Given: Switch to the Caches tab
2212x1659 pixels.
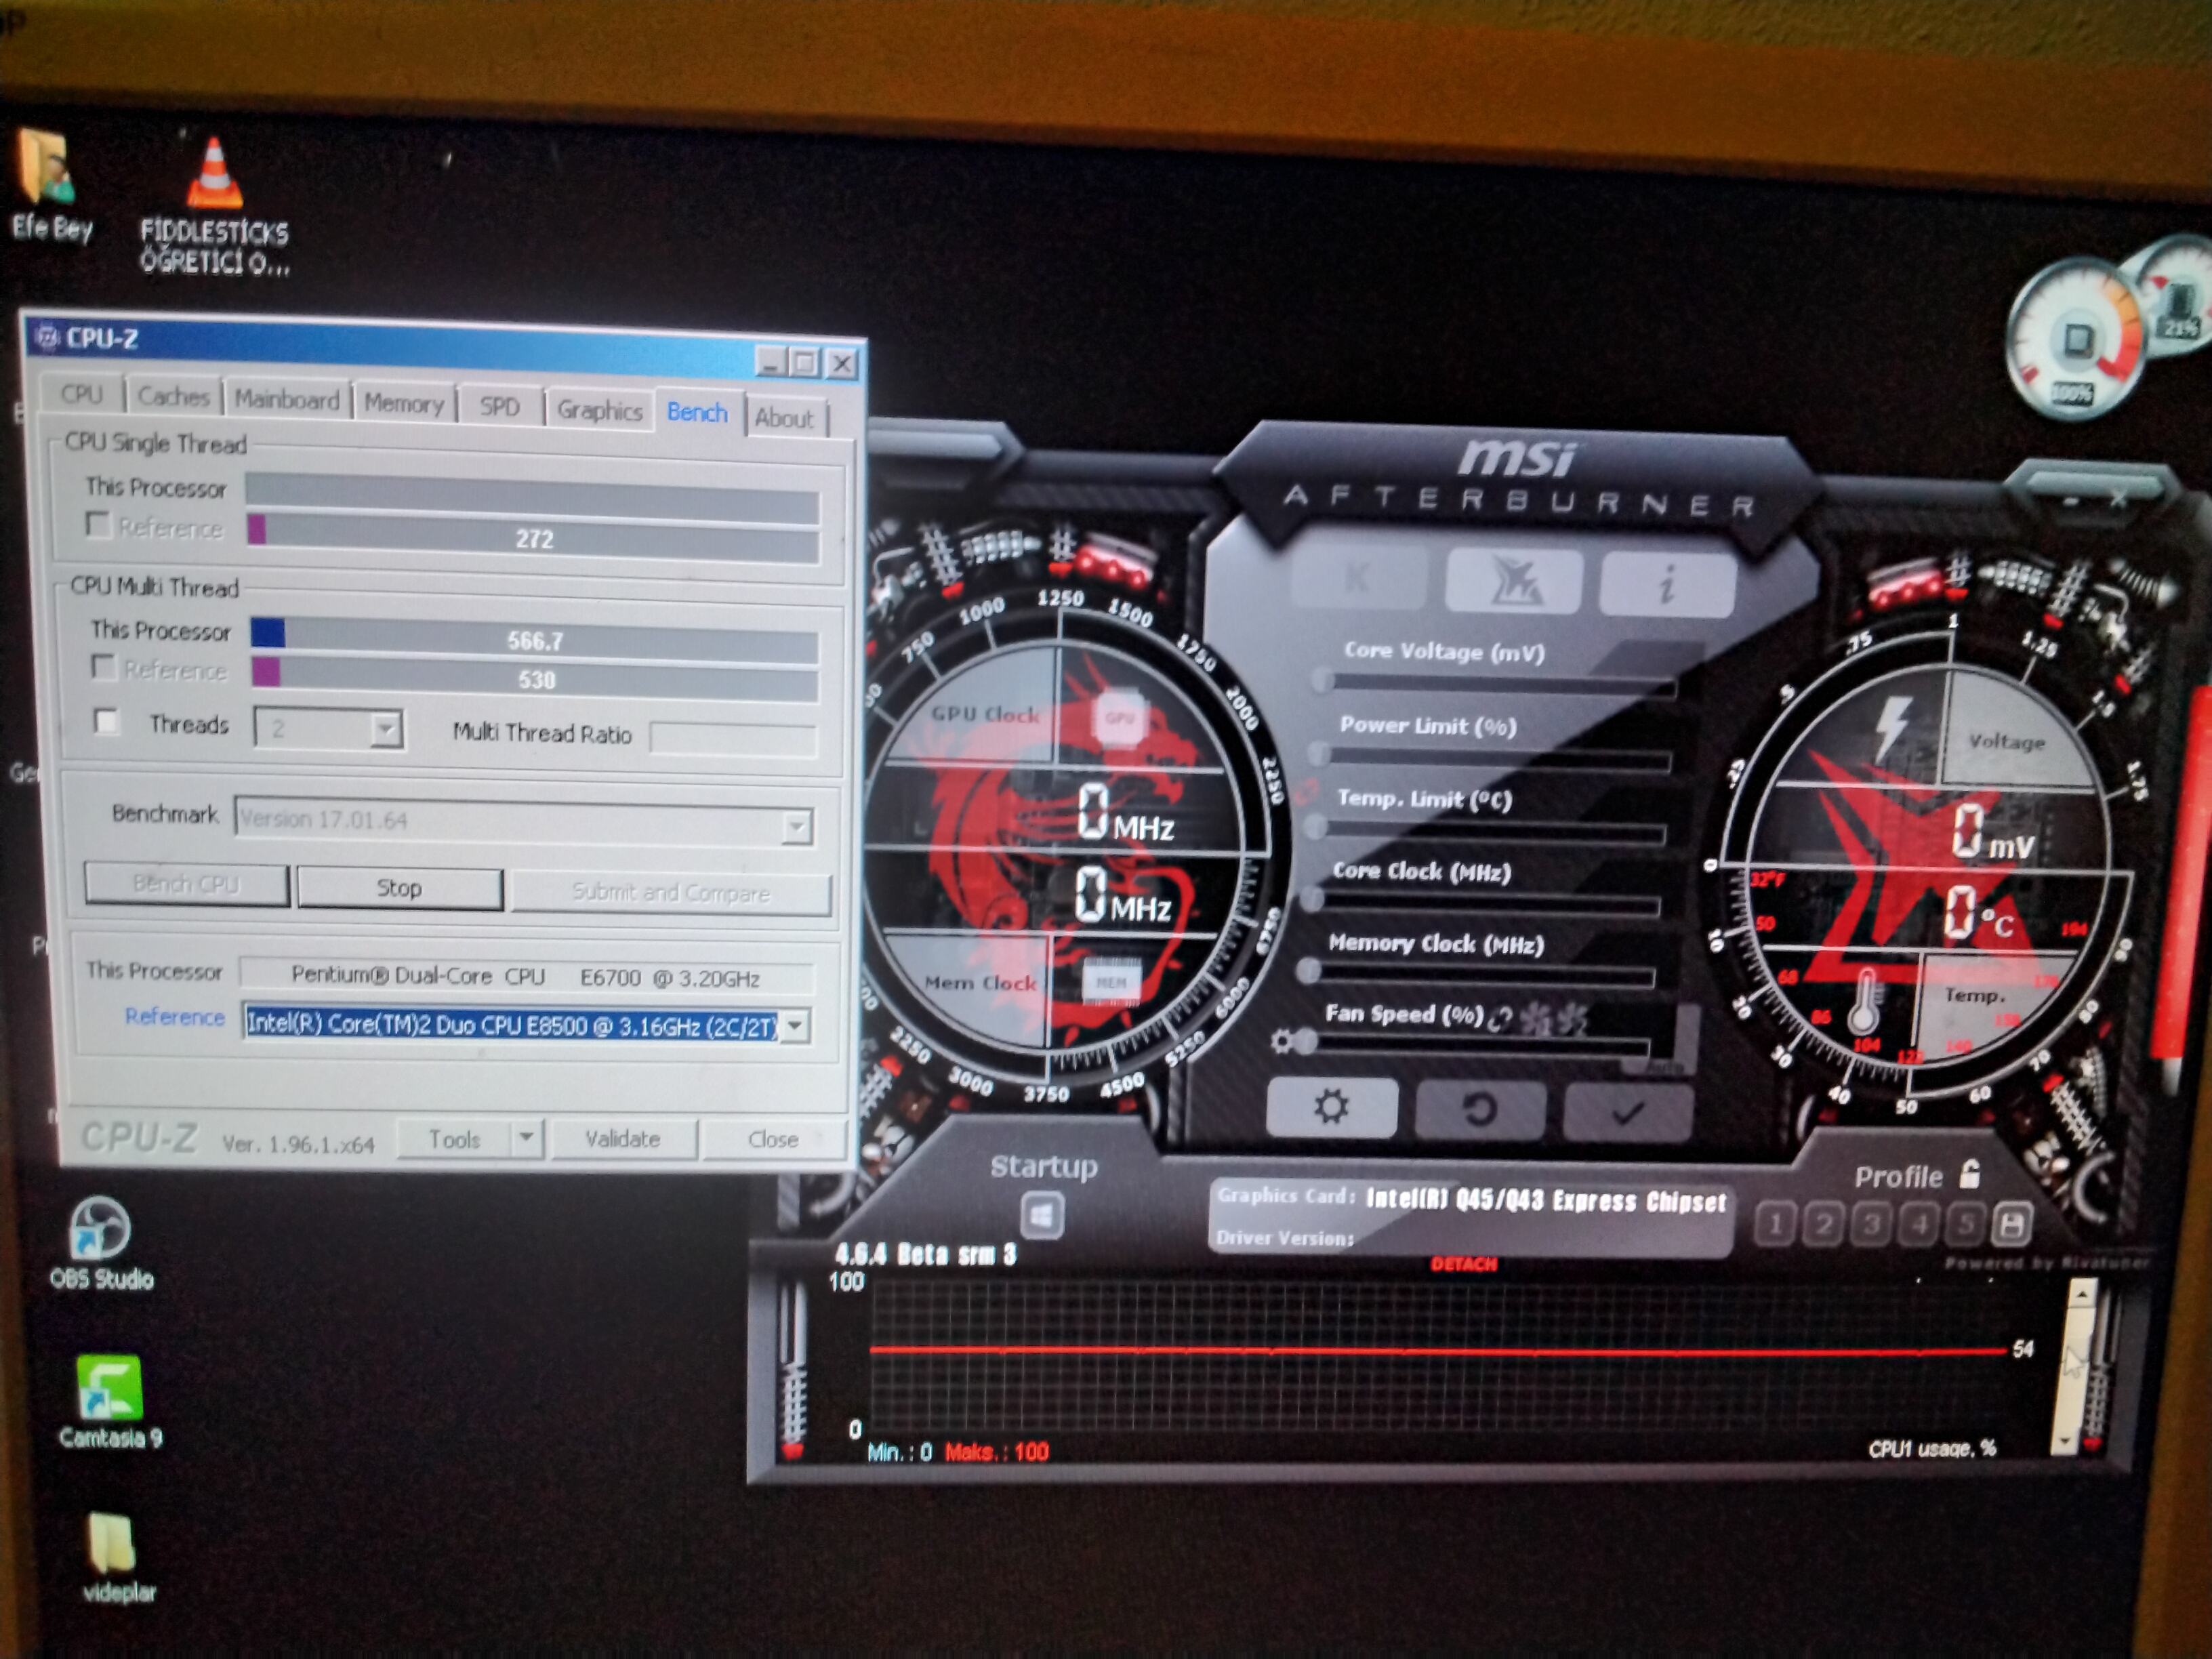Looking at the screenshot, I should pyautogui.click(x=174, y=397).
